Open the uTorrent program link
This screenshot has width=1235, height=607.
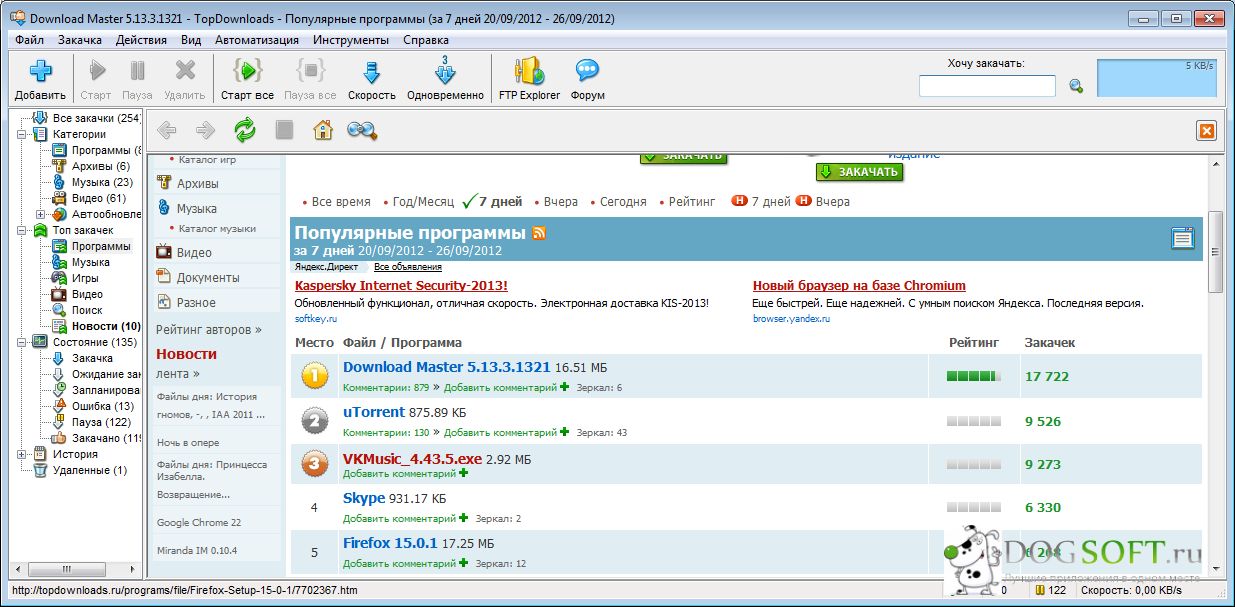(x=374, y=411)
